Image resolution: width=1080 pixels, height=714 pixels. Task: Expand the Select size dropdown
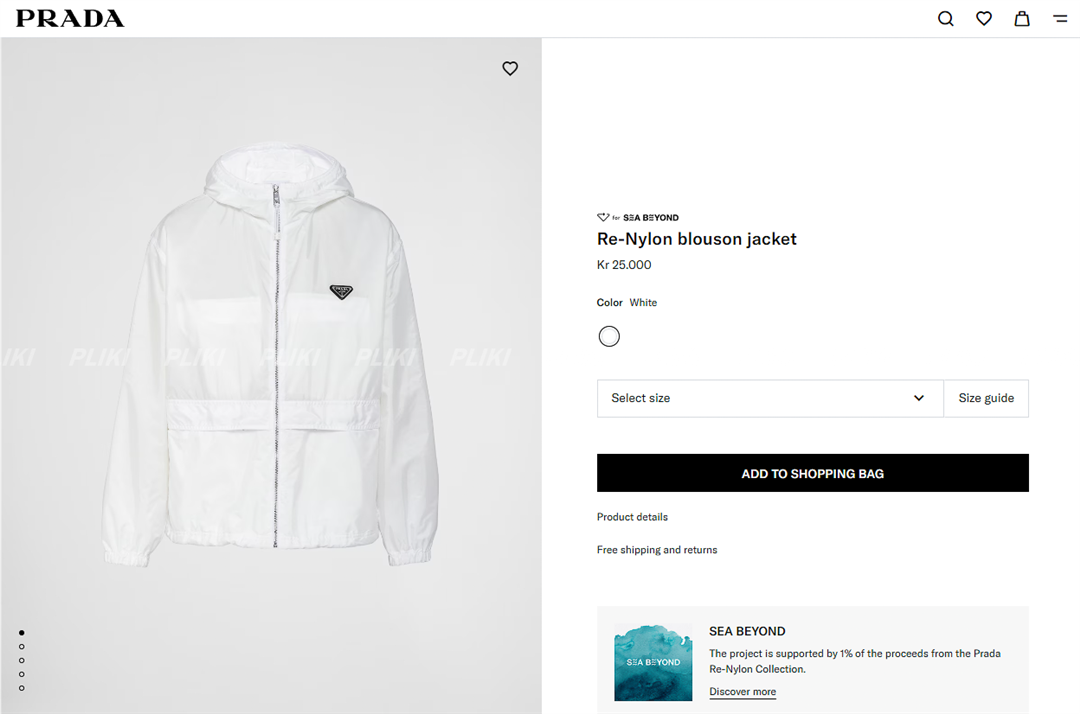769,398
